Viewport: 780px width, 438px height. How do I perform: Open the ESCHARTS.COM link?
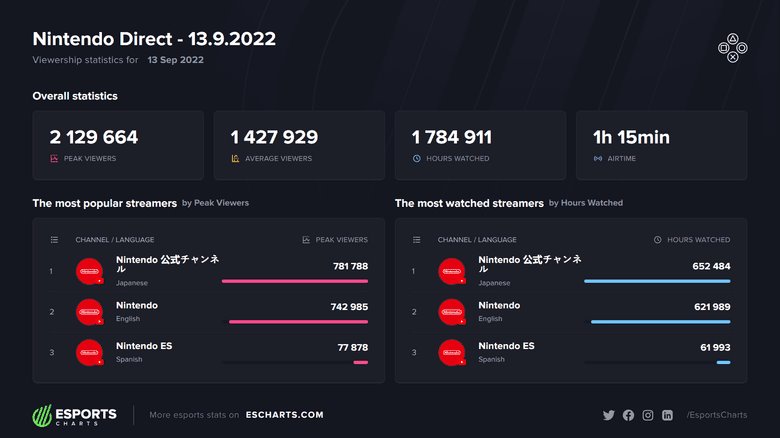pos(285,415)
